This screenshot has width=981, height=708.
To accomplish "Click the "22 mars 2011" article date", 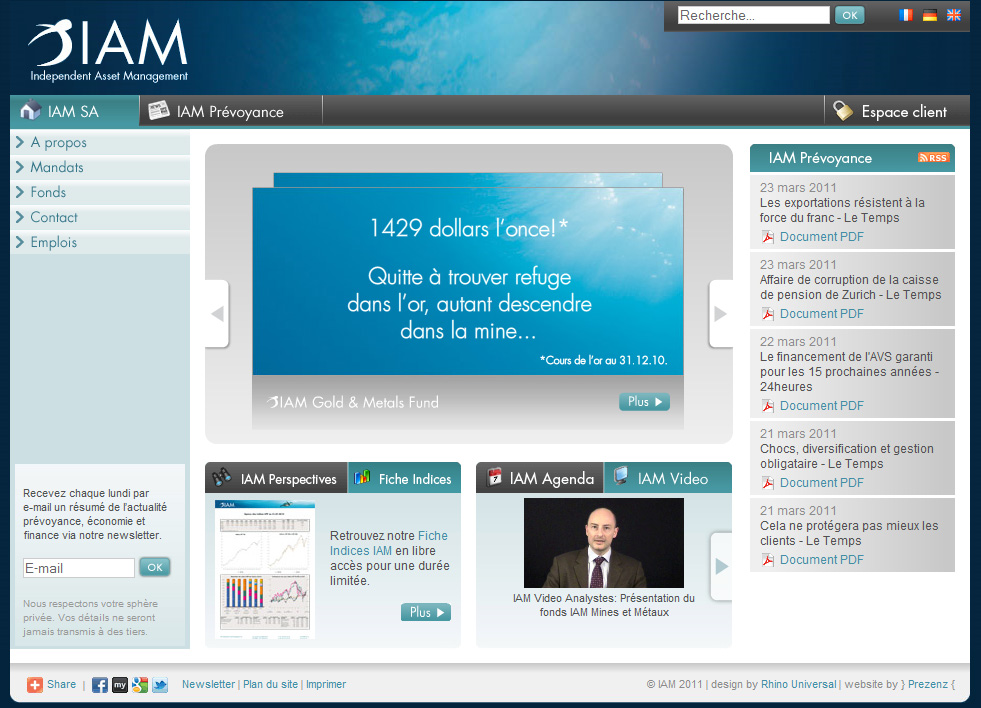I will 798,341.
